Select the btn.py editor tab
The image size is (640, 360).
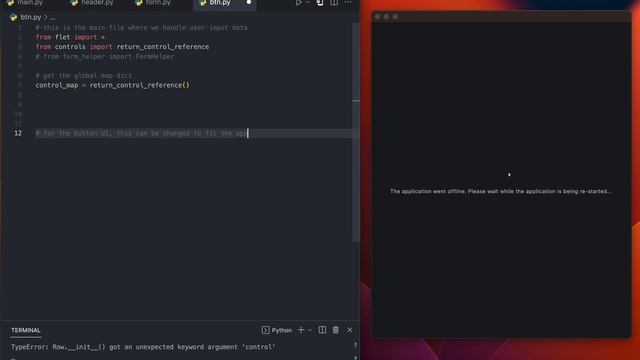[220, 2]
